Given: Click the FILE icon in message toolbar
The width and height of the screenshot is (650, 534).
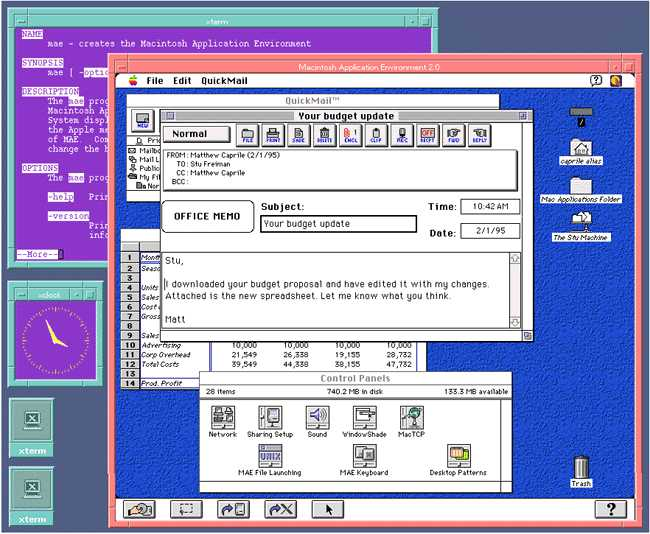Looking at the screenshot, I should (x=247, y=135).
